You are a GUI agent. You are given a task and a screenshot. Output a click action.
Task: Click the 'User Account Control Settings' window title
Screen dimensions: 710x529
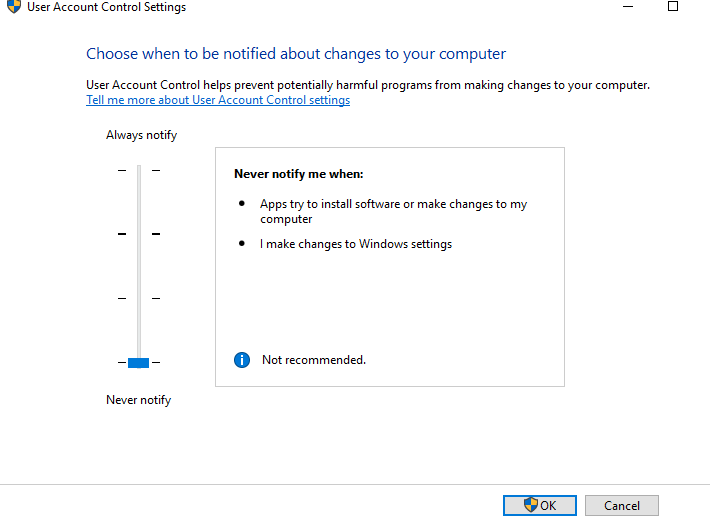coord(106,7)
